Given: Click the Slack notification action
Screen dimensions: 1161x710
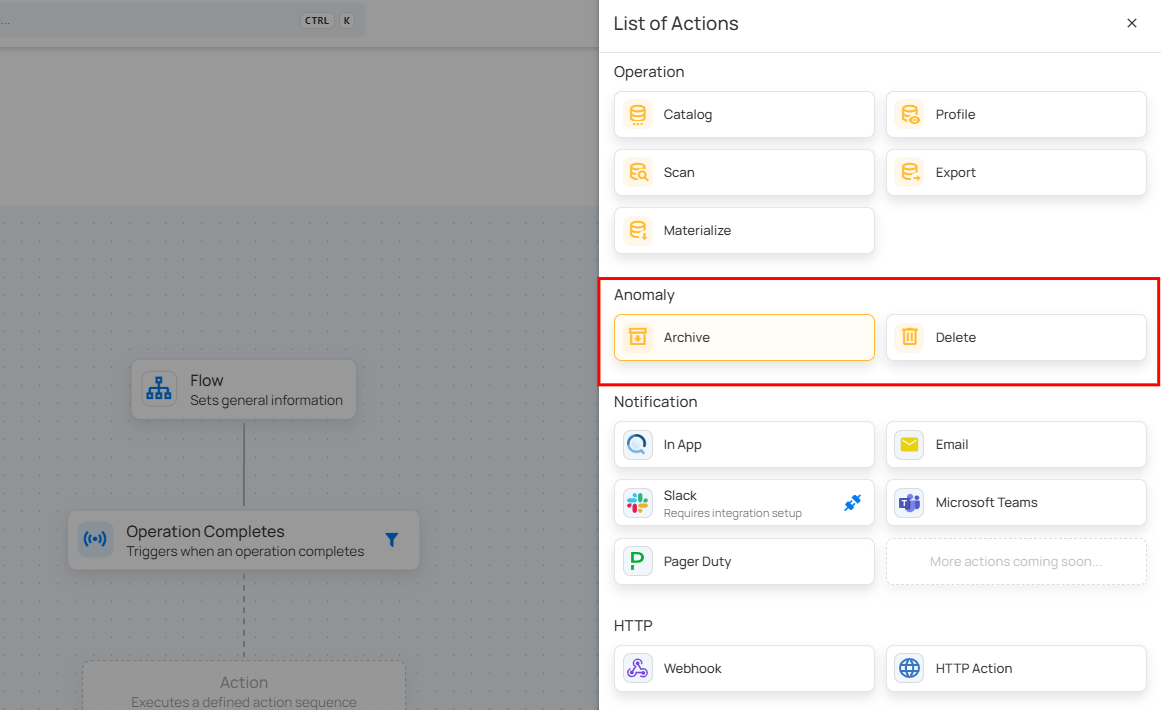Looking at the screenshot, I should 730,503.
